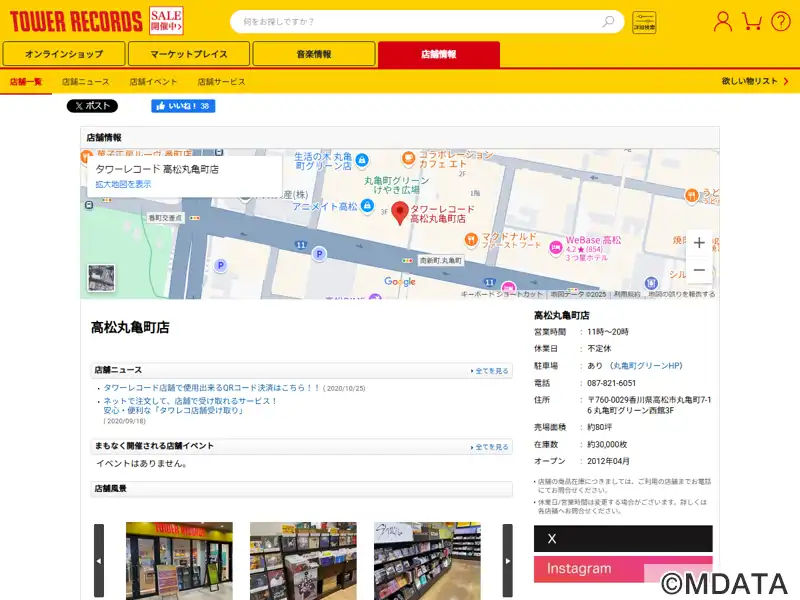Click the red map pin for タワーレコード高松丸亀町店
Image resolution: width=800 pixels, height=600 pixels.
pos(399,213)
